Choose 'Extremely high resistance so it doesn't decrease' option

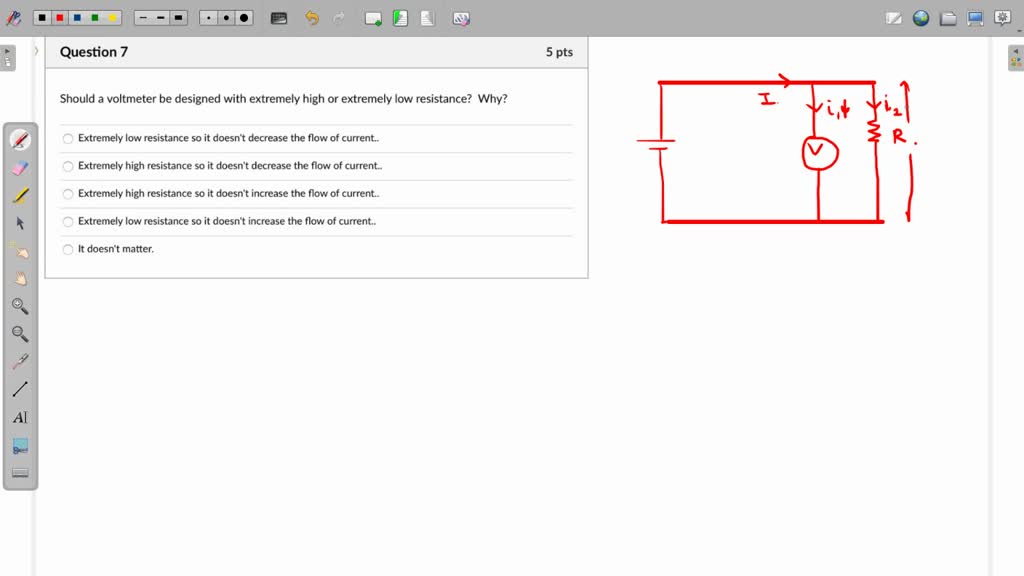click(x=67, y=166)
